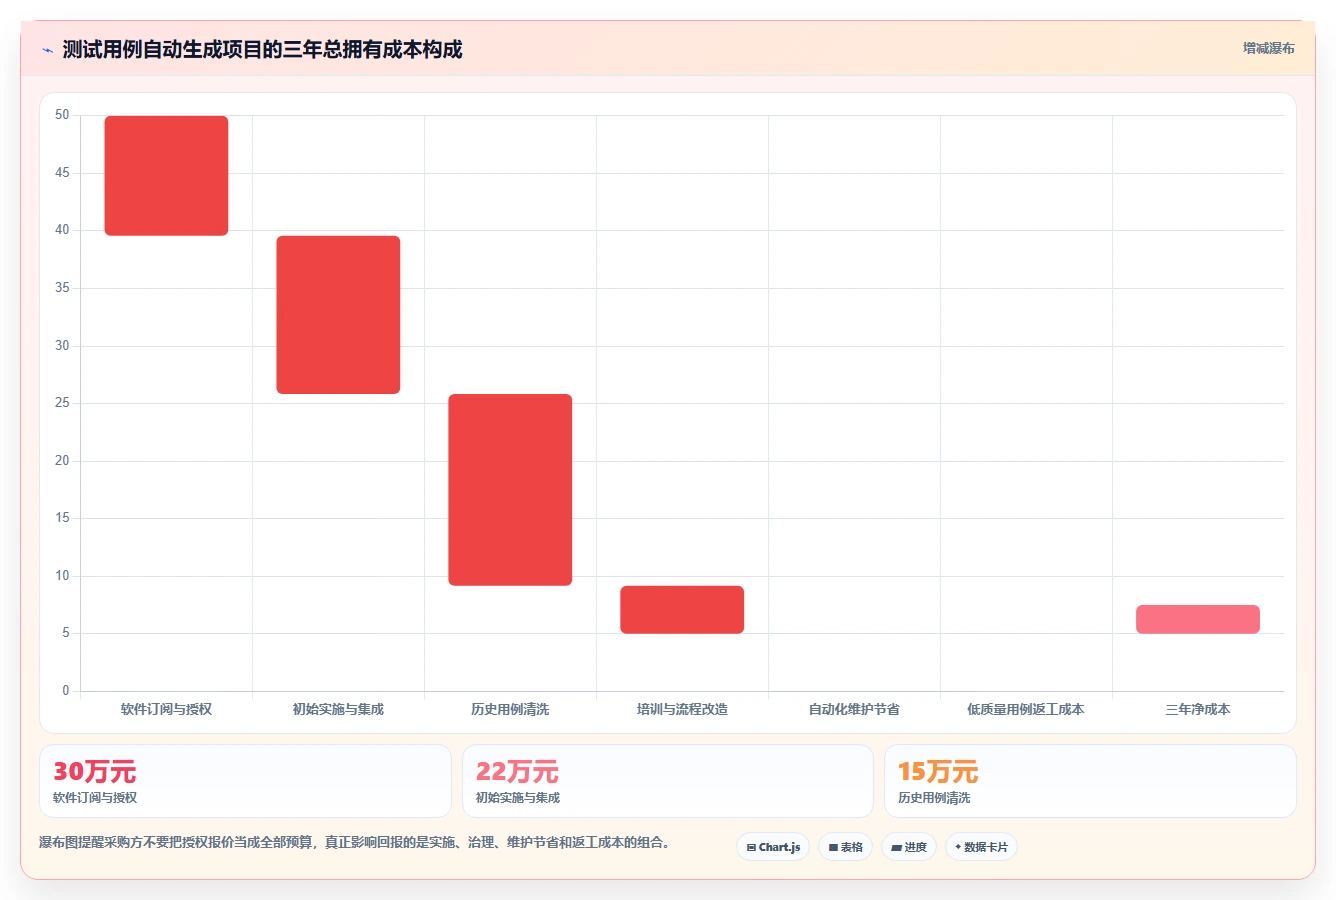This screenshot has height=900, width=1336.
Task: Click the title 测试用例自动生成项目的三年总拥有成本构成
Action: pyautogui.click(x=262, y=49)
